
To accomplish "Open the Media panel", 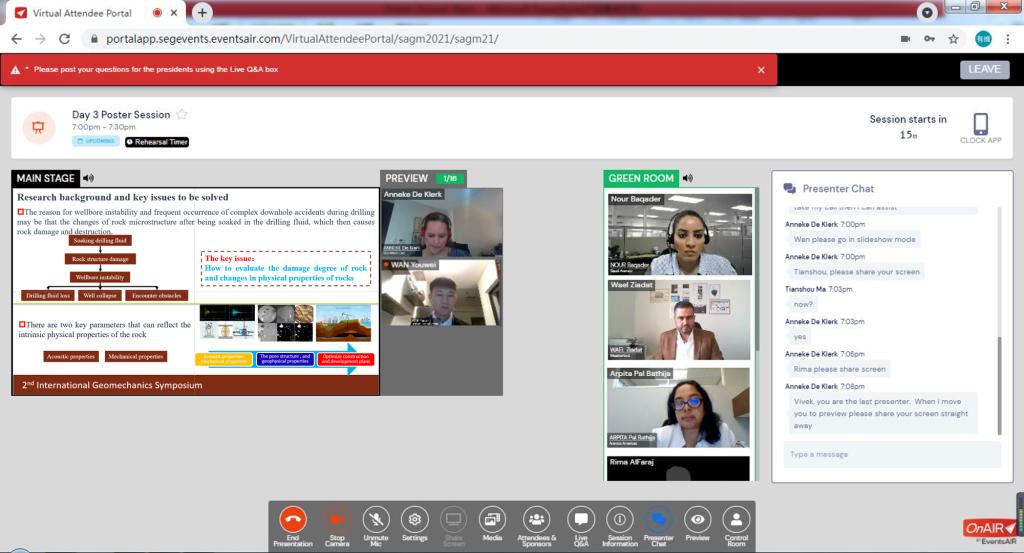I will (491, 525).
